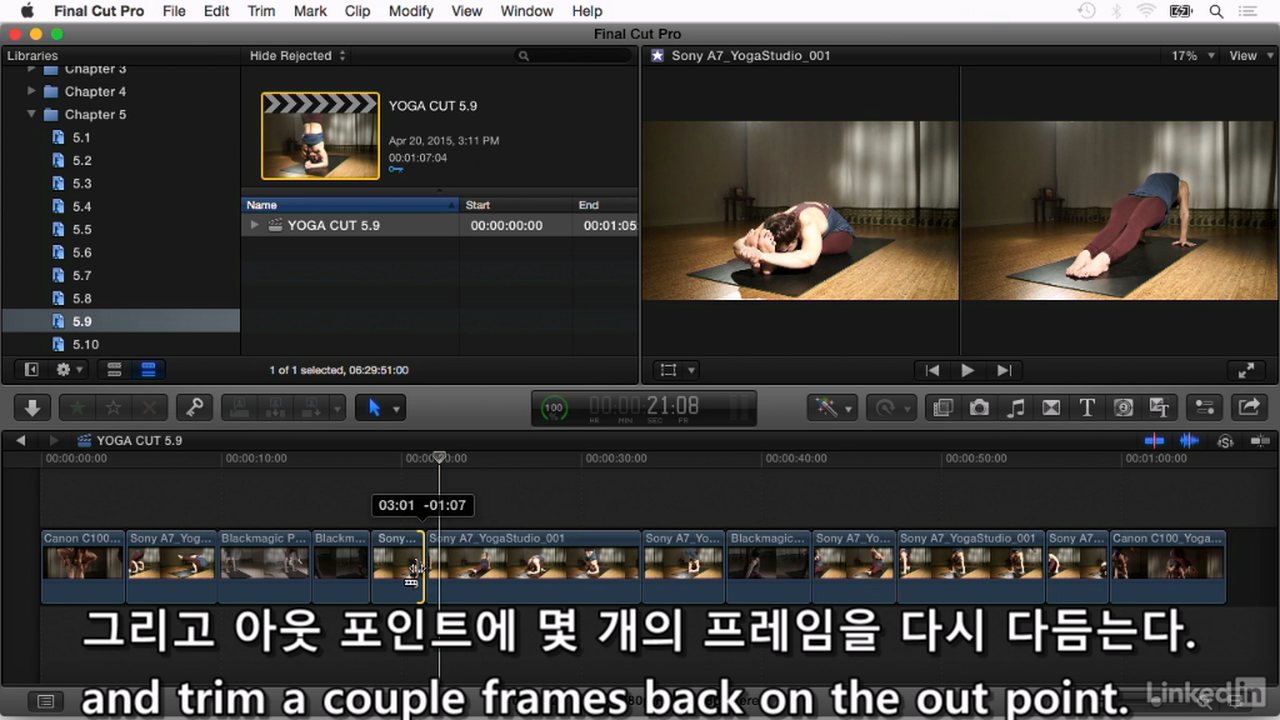Image resolution: width=1280 pixels, height=720 pixels.
Task: Click the Share export button
Action: [1249, 407]
